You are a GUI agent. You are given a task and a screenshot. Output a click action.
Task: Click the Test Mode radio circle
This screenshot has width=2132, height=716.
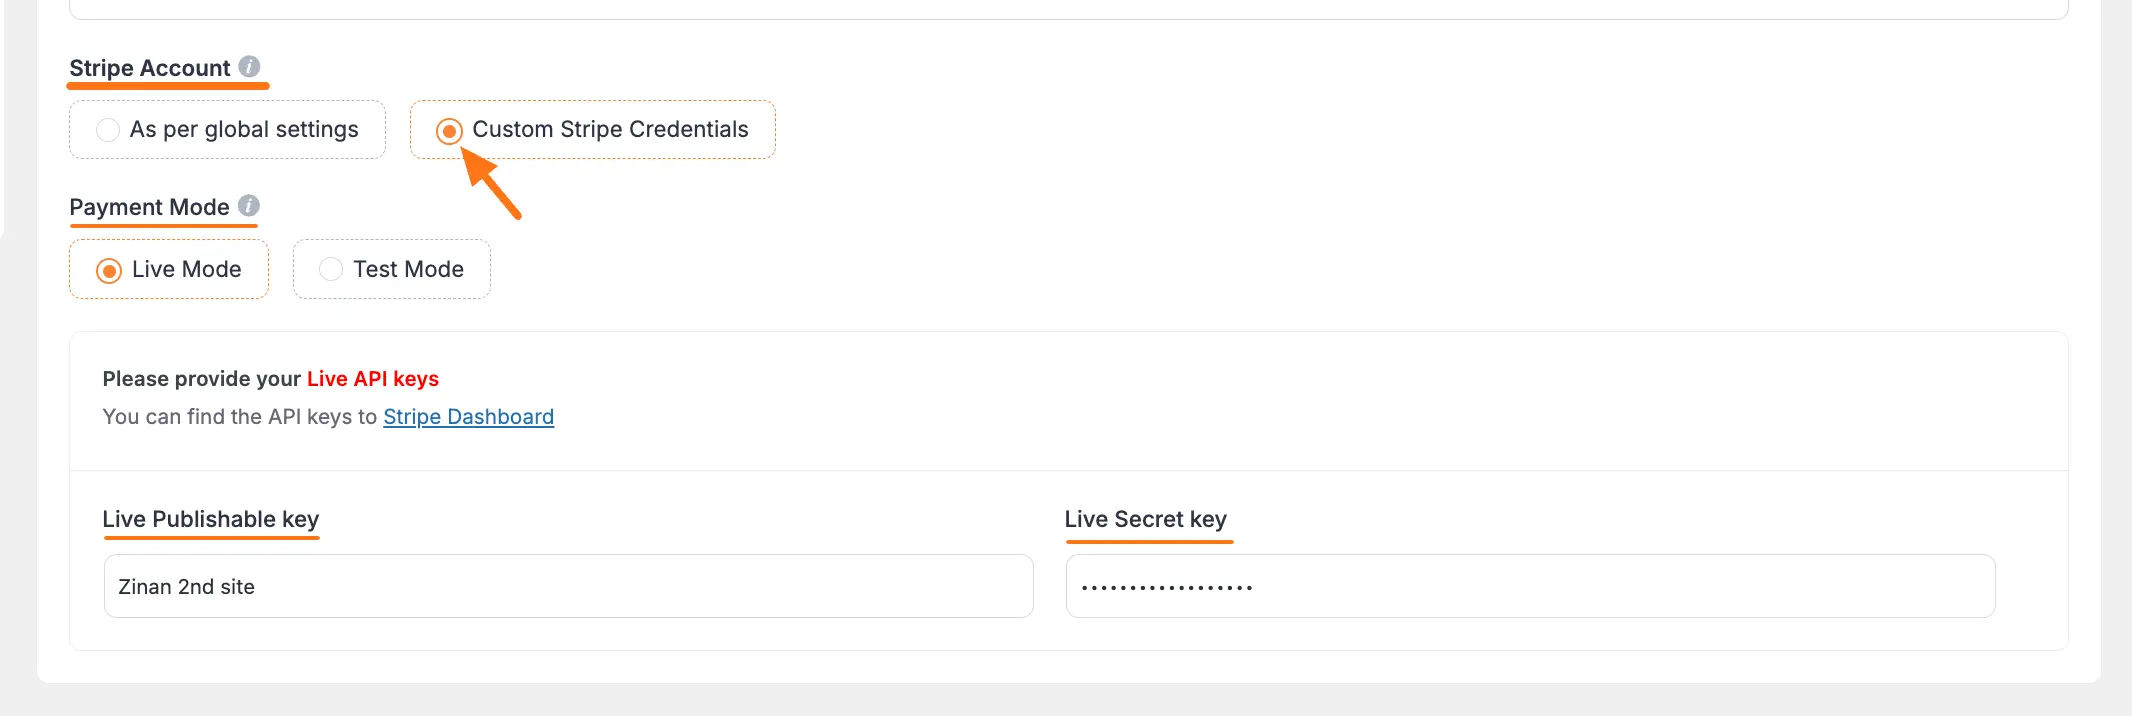click(x=330, y=269)
